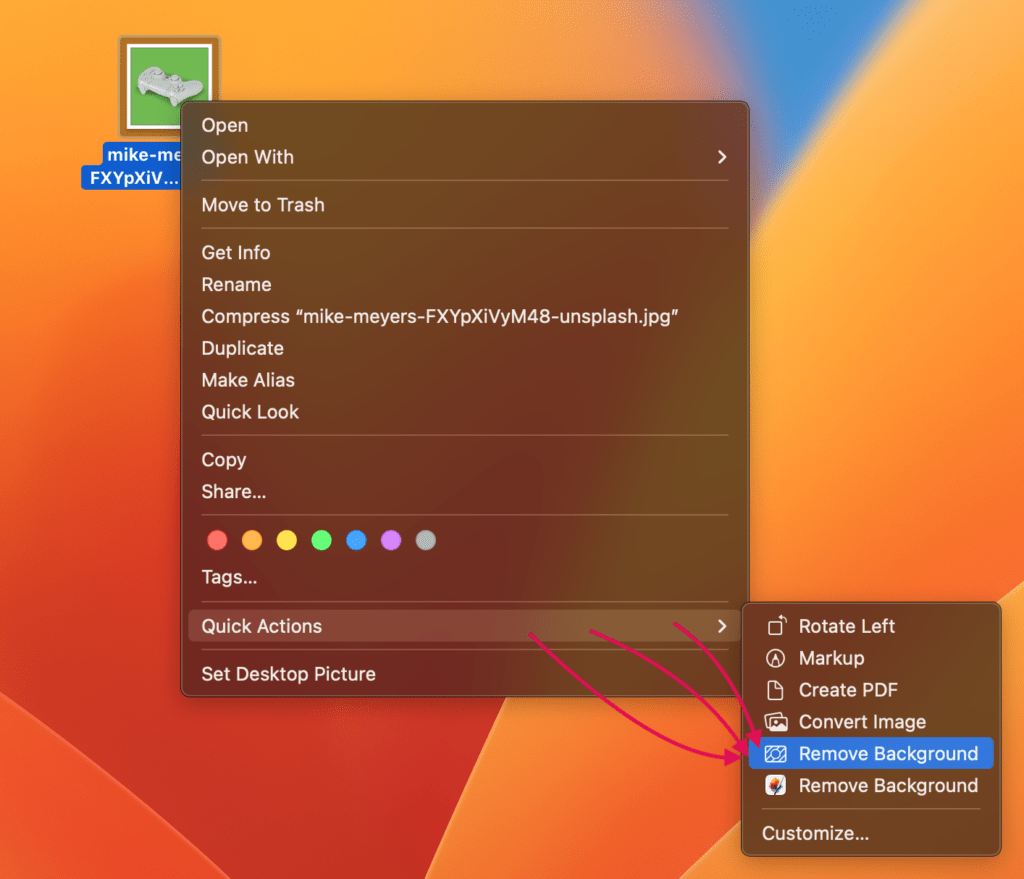Open the Quick Actions menu item
This screenshot has height=879, width=1024.
point(464,626)
